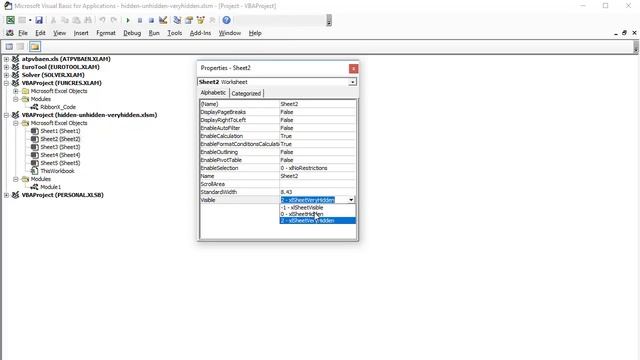Screen dimensions: 640x360
Task: Expand the EuroTool project node
Action: pos(7,67)
